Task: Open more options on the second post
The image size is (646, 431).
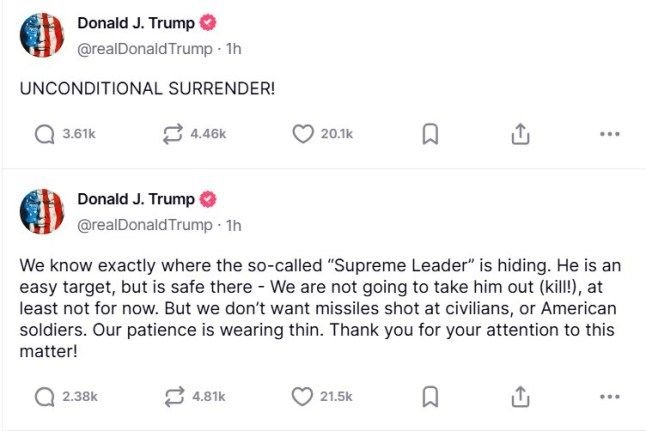Action: click(610, 397)
